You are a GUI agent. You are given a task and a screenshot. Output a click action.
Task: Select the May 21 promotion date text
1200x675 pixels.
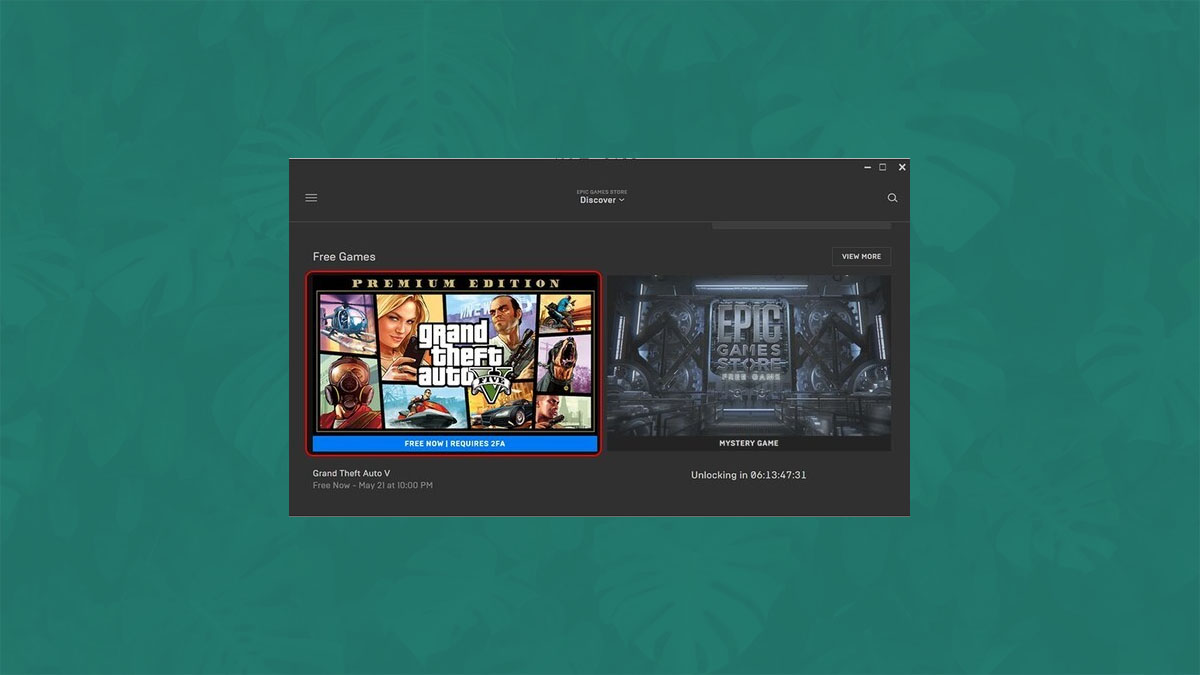pos(372,485)
